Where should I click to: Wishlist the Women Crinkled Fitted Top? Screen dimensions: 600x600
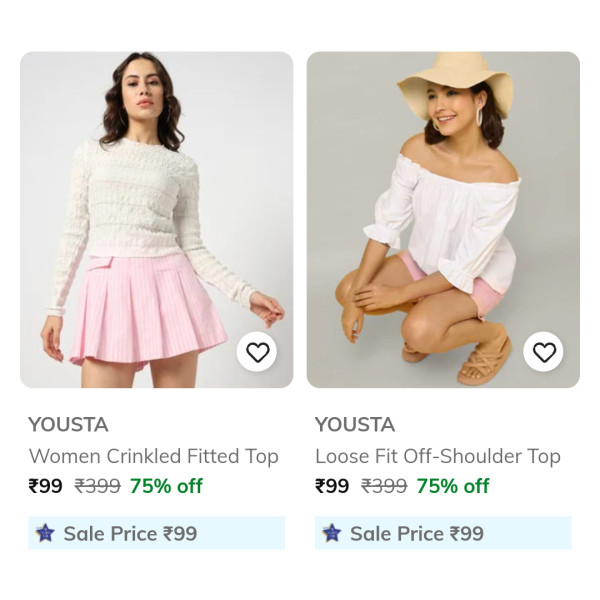click(258, 352)
